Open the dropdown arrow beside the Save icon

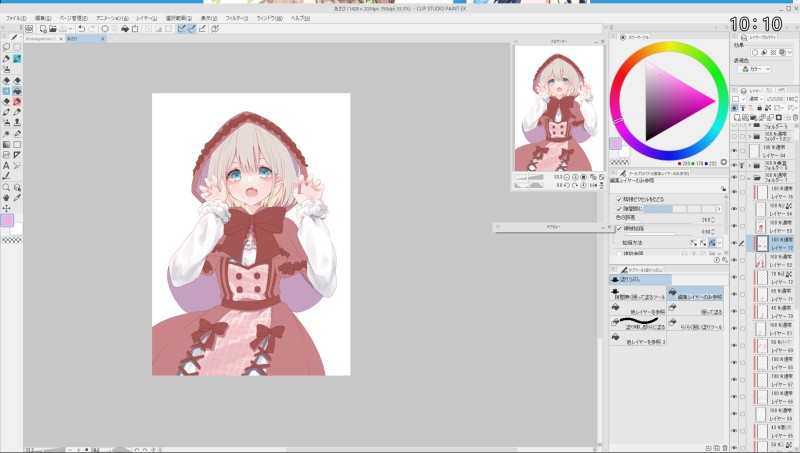click(70, 29)
